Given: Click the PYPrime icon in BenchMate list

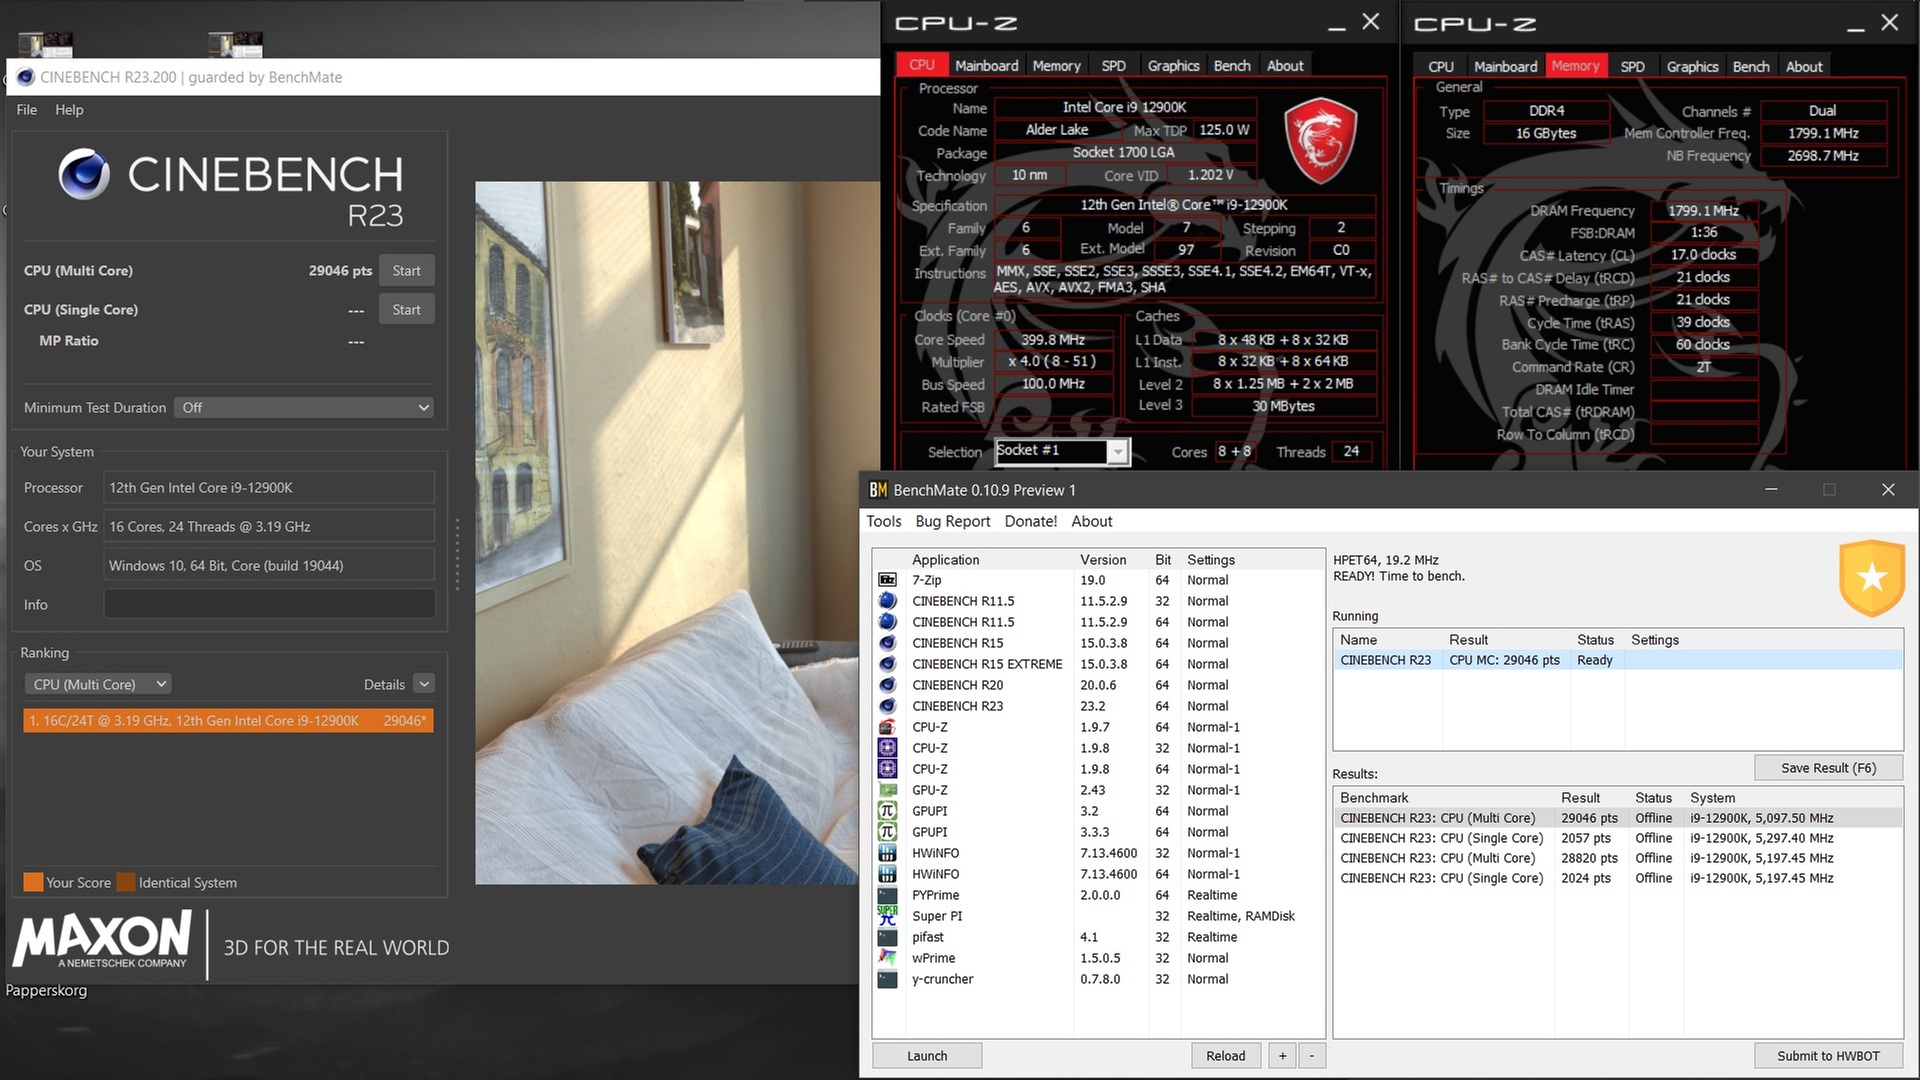Looking at the screenshot, I should [x=887, y=895].
